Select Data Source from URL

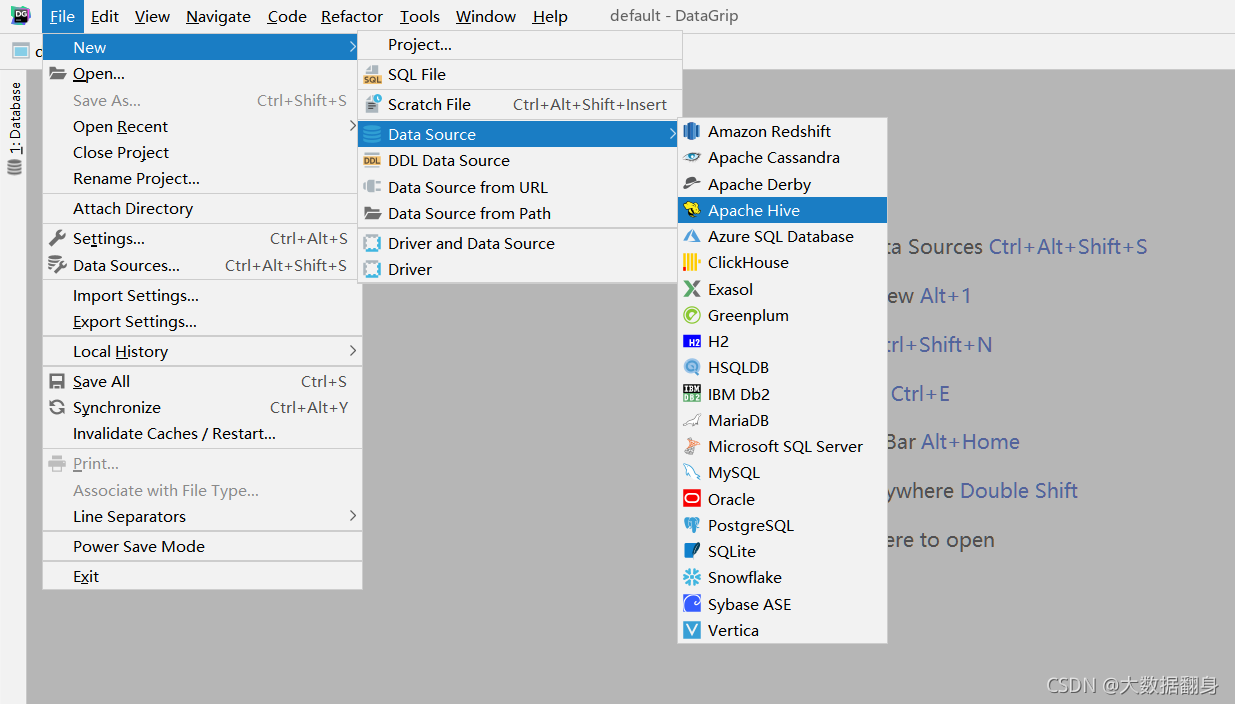pyautogui.click(x=520, y=187)
